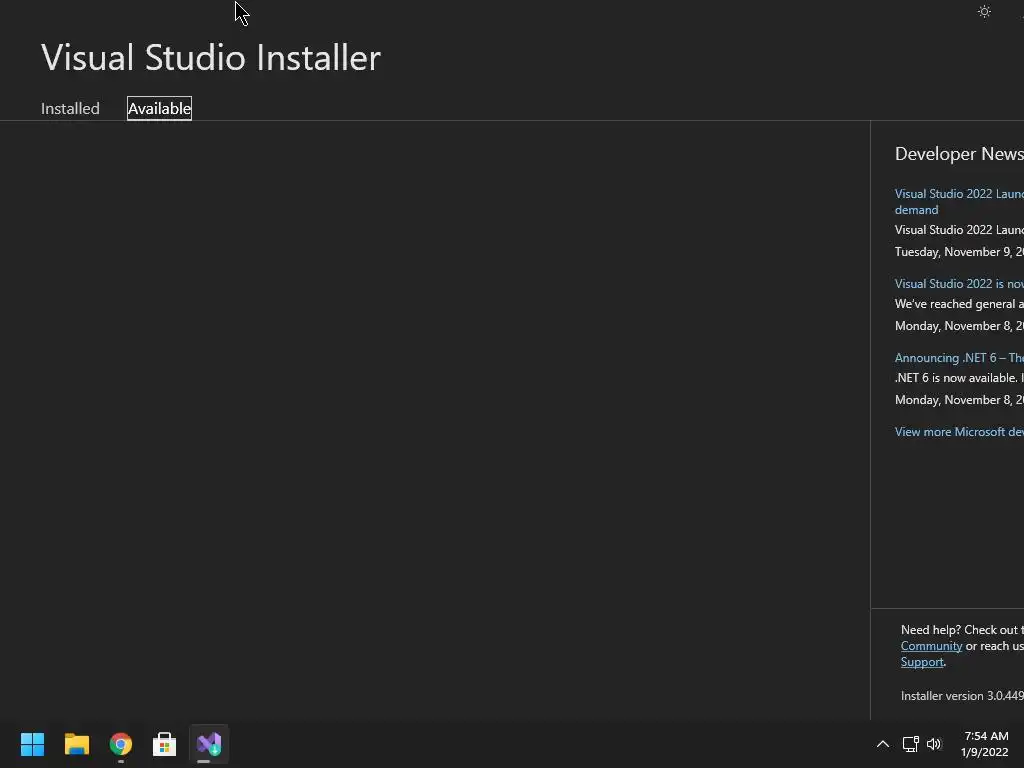Show hidden system tray icons
Viewport: 1024px width, 768px height.
pyautogui.click(x=882, y=744)
